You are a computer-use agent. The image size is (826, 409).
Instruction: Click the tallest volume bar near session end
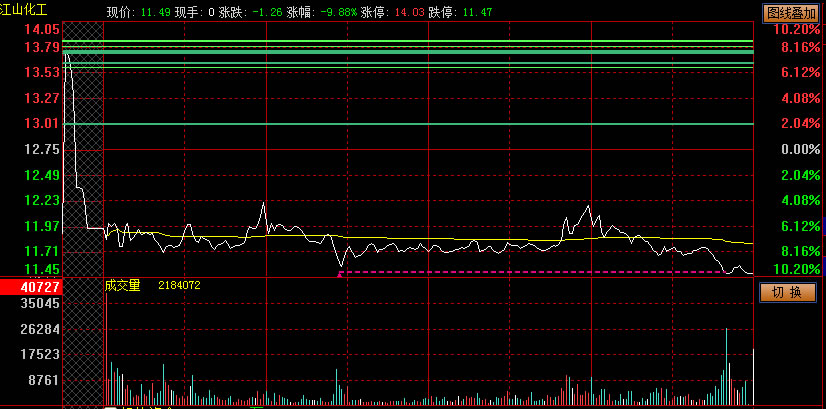tap(727, 365)
